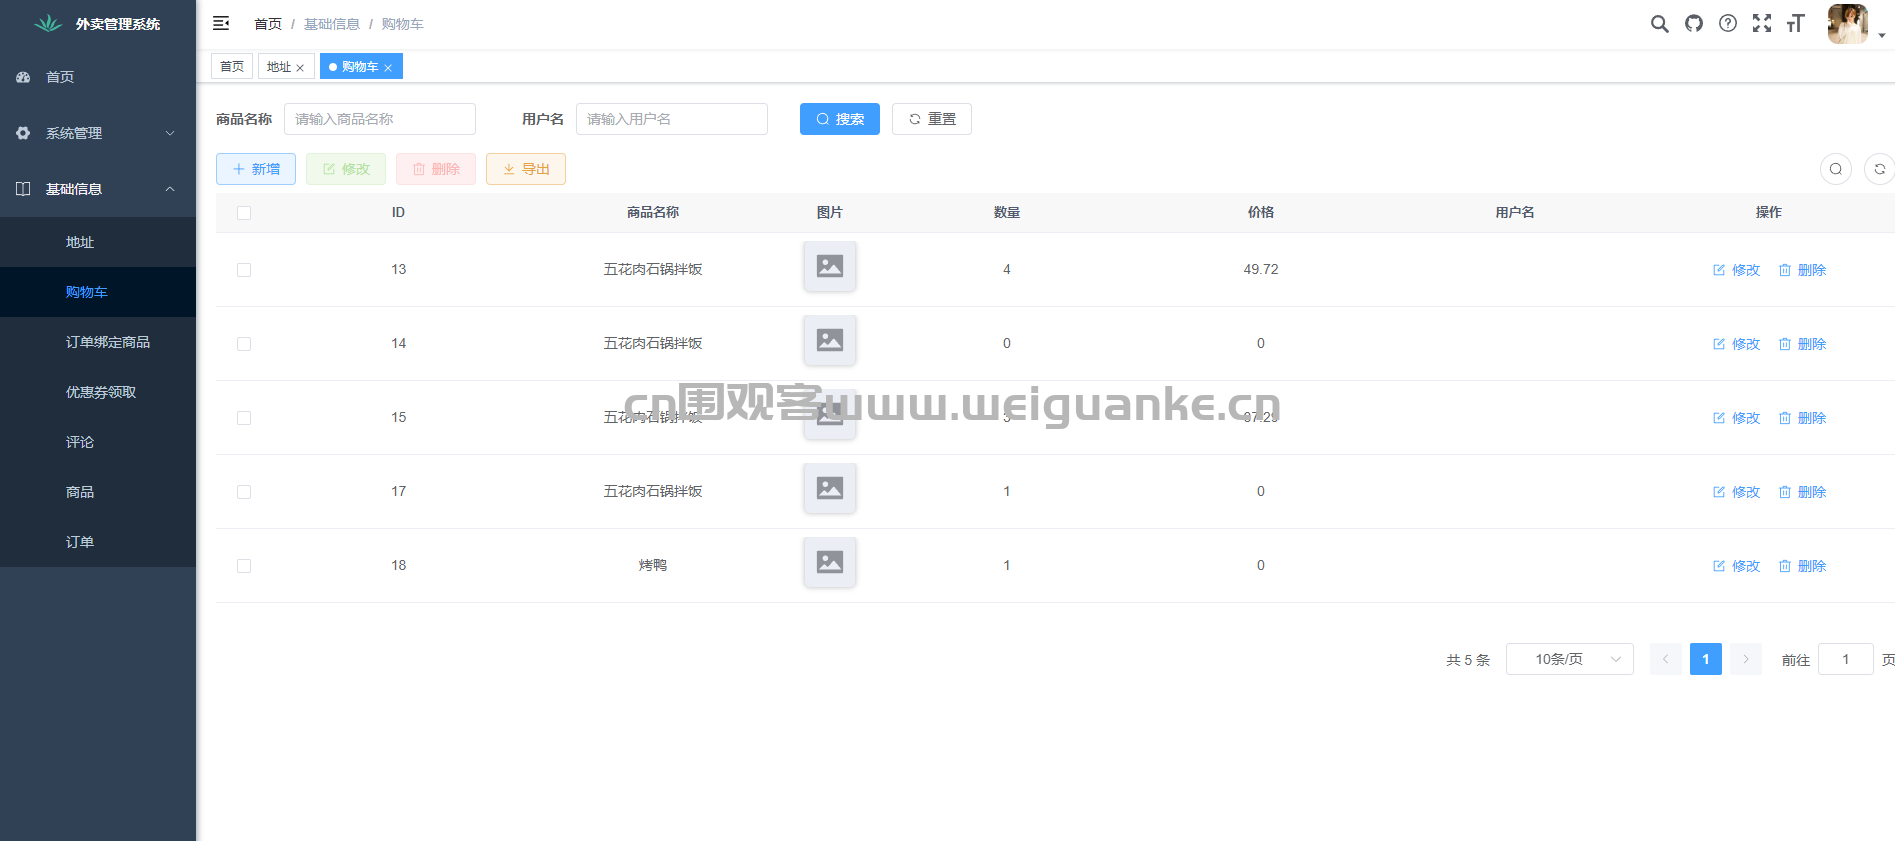Hide search bar using round magnifier icon
1895x841 pixels.
tap(1835, 169)
